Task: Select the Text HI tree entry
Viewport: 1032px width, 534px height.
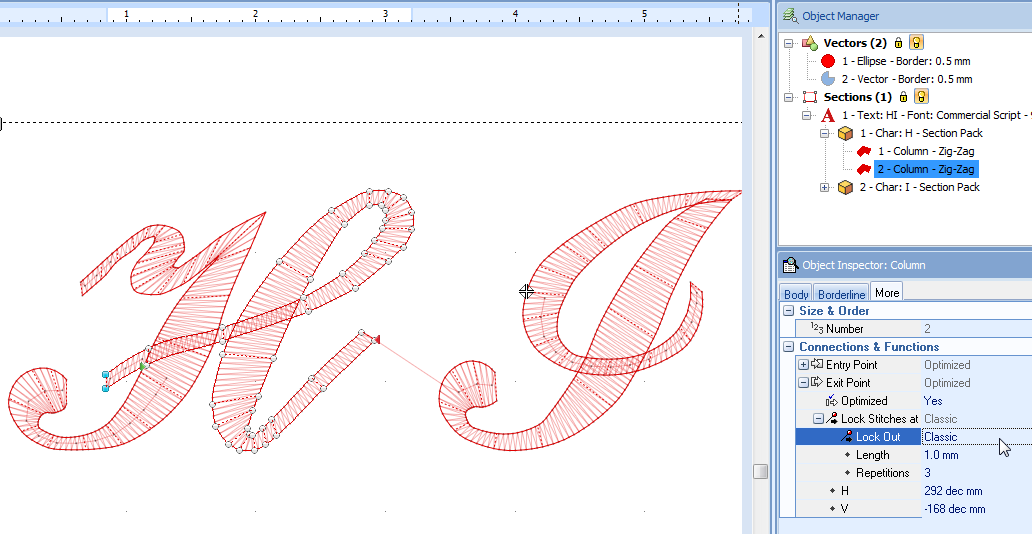Action: pos(930,115)
